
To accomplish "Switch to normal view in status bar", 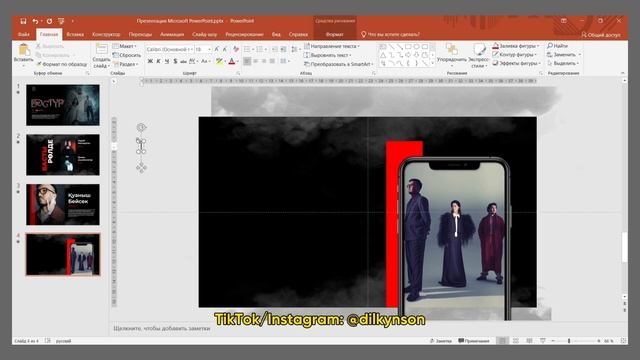I will (x=502, y=341).
